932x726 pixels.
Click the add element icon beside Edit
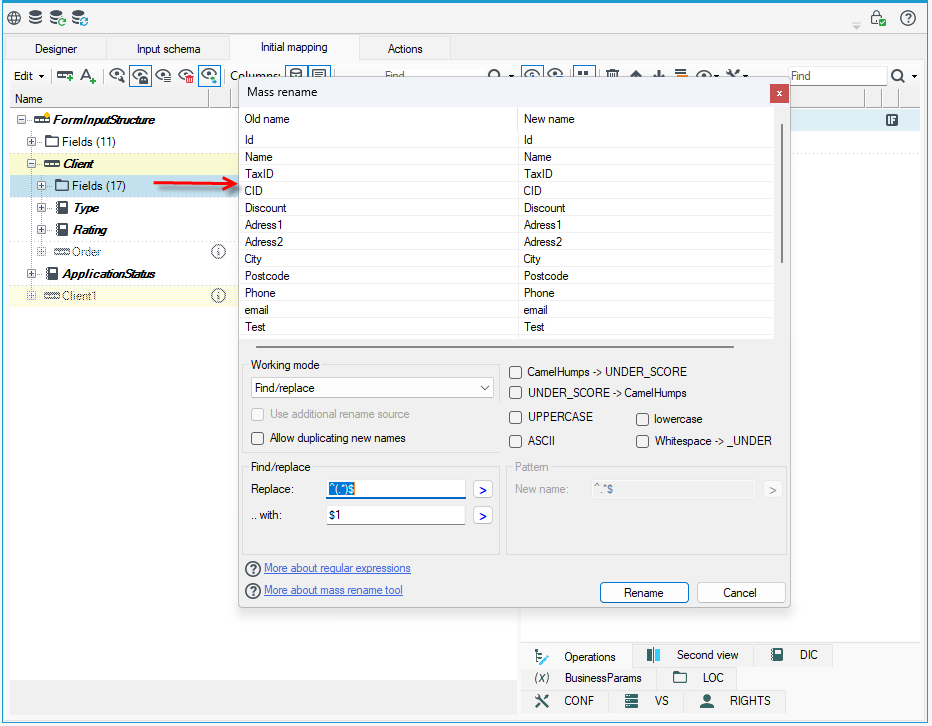(x=65, y=76)
